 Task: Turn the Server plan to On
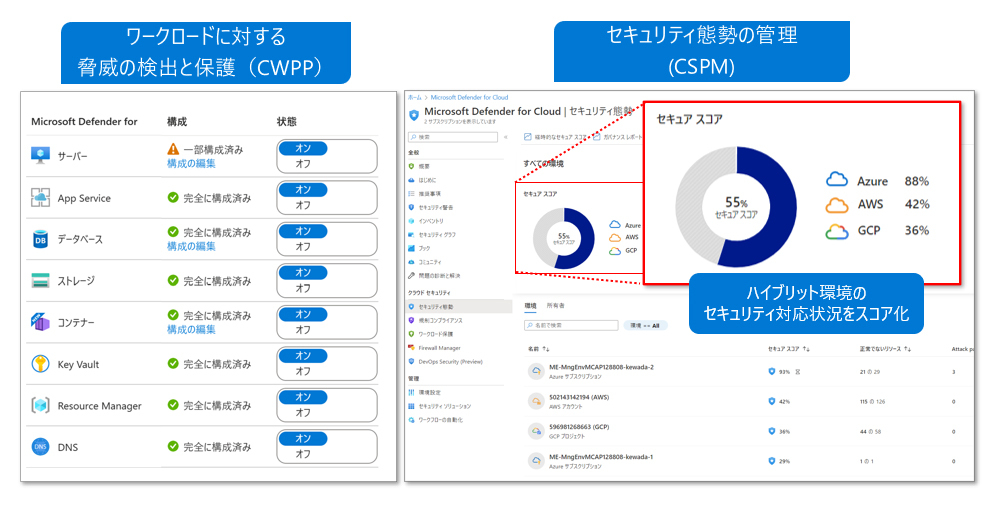tap(304, 148)
